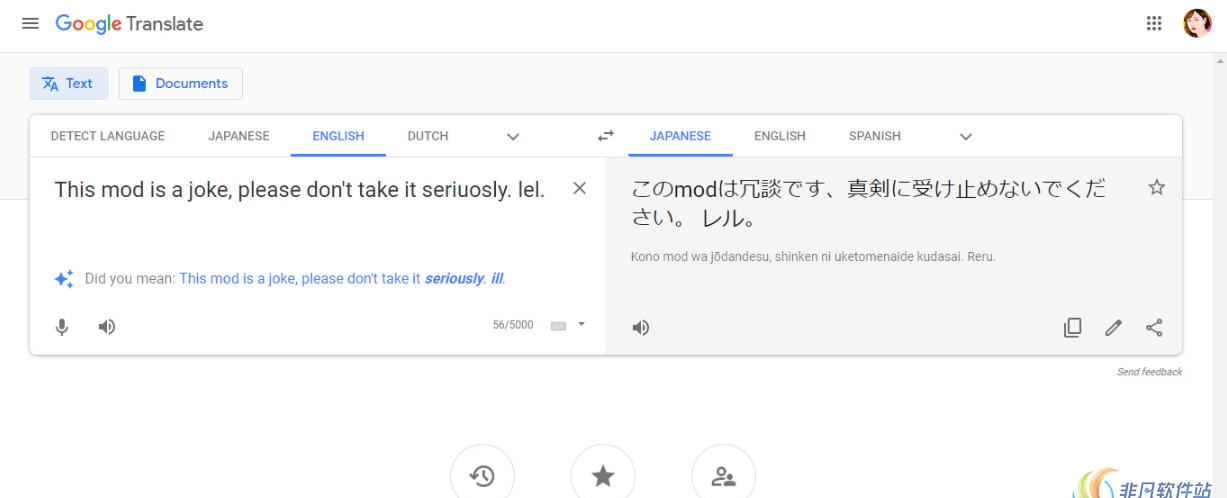The width and height of the screenshot is (1227, 498).
Task: Expand more source languages chevron
Action: tap(513, 136)
